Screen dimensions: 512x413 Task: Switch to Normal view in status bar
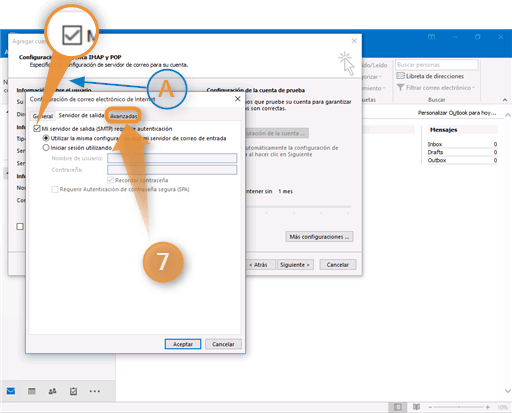398,407
